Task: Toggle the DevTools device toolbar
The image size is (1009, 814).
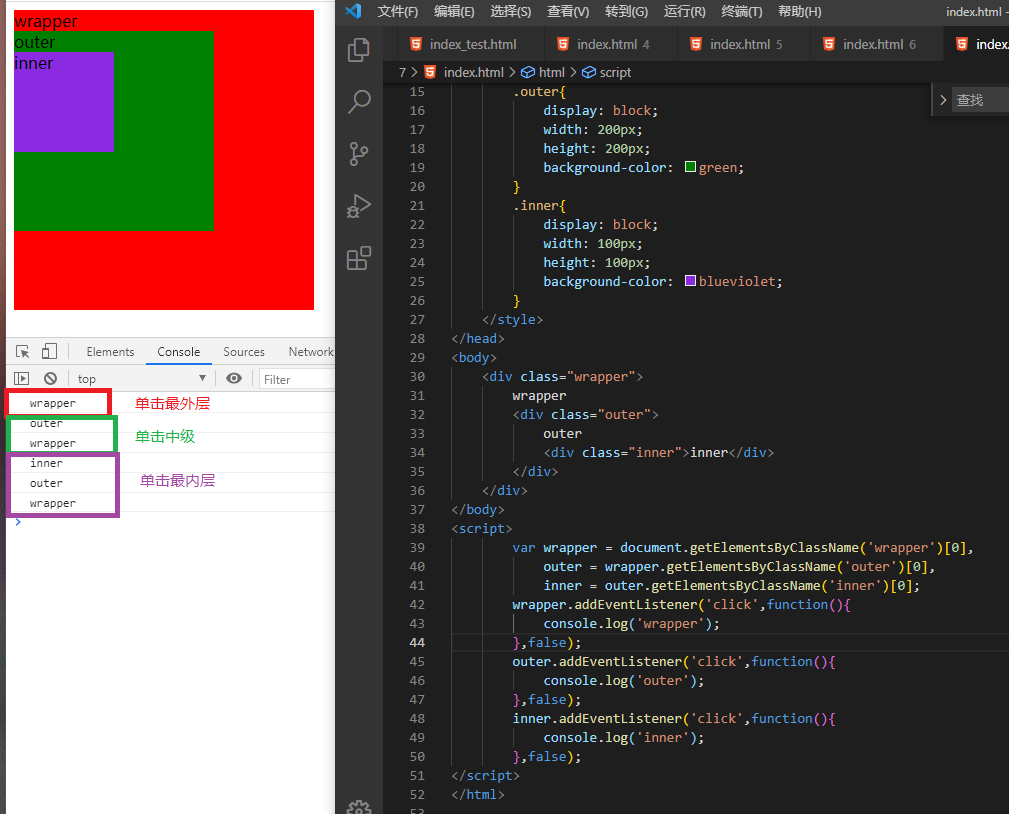Action: pyautogui.click(x=50, y=351)
